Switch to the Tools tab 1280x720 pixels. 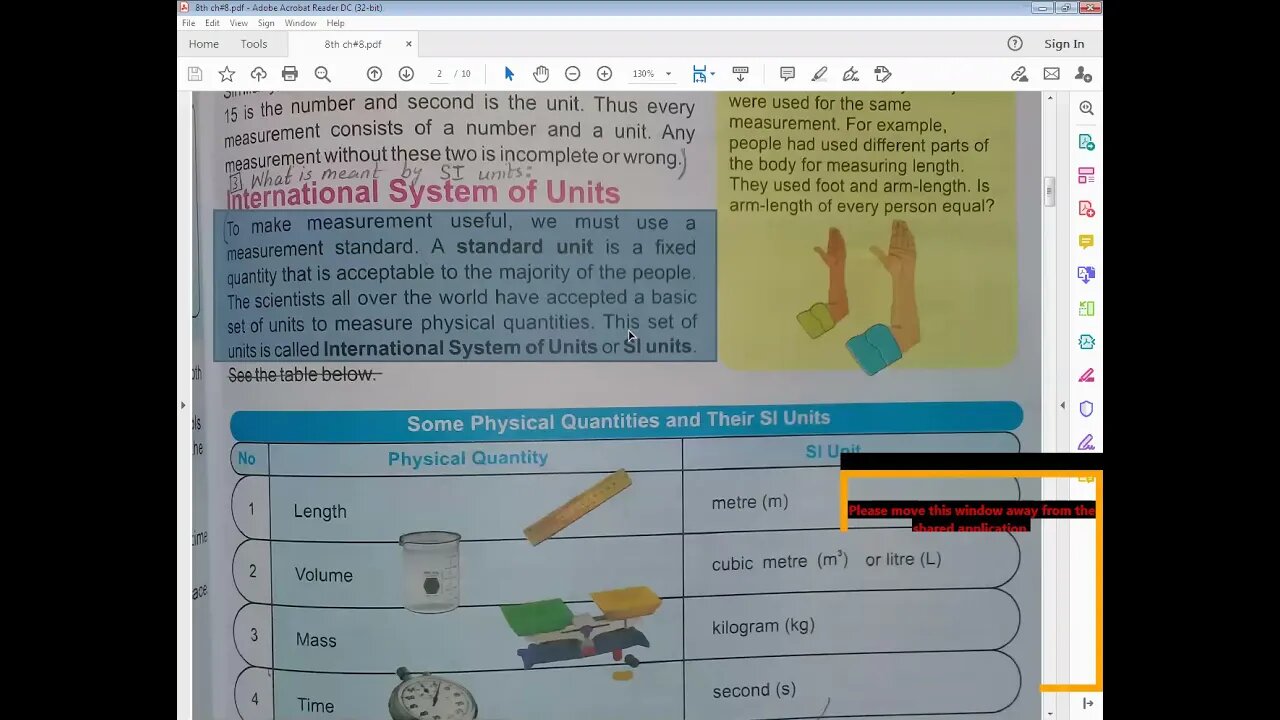click(254, 44)
